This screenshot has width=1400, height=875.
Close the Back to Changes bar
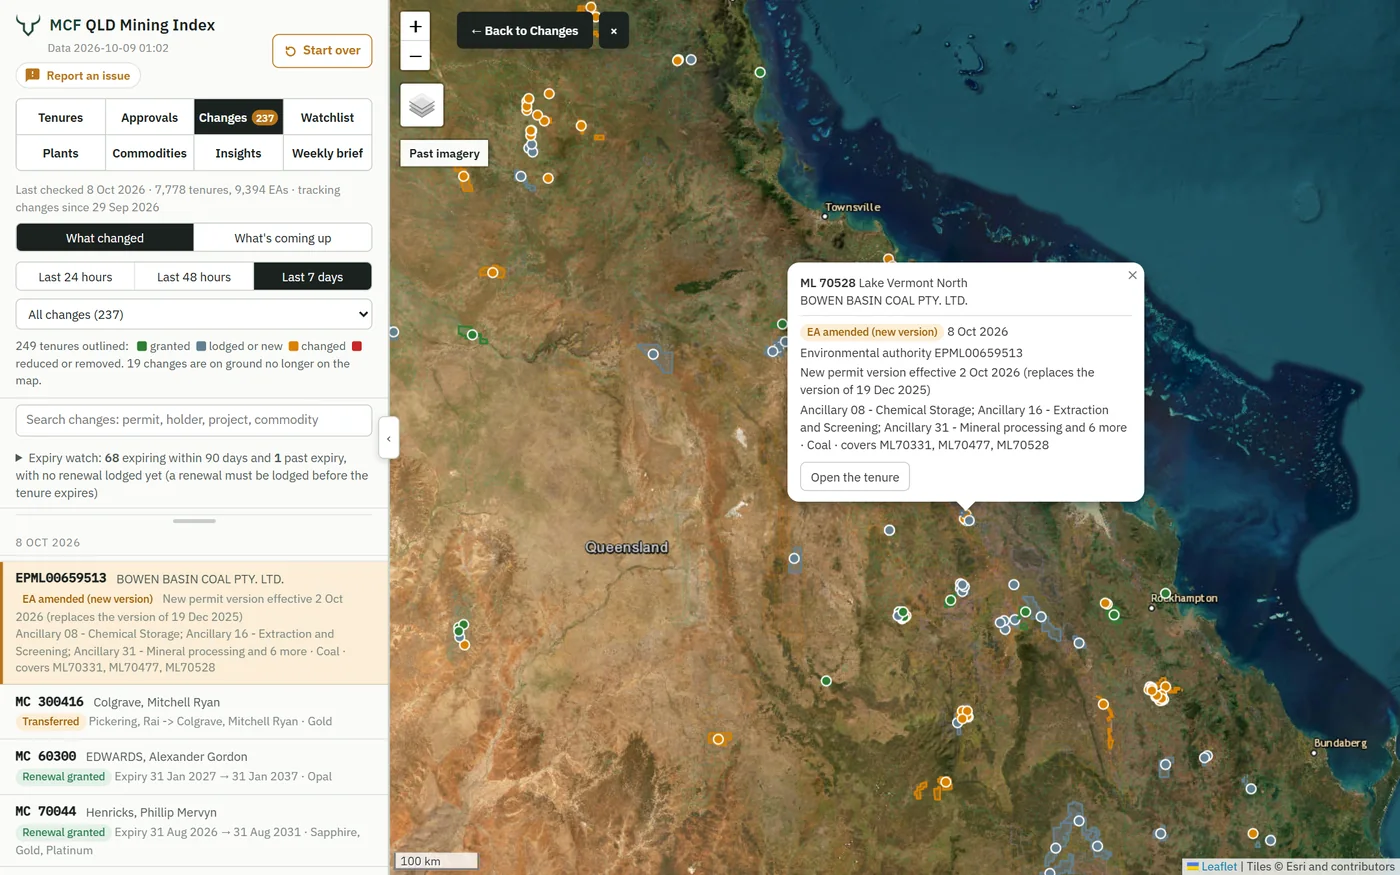[614, 31]
